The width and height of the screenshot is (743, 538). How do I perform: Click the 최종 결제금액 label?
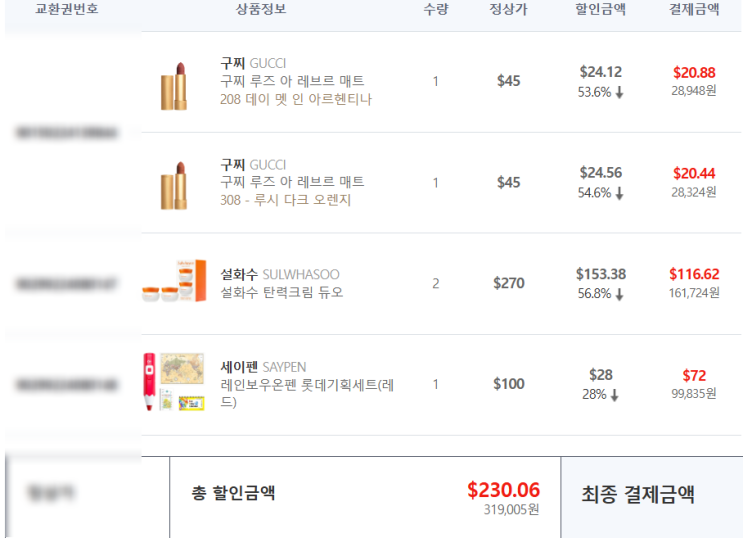tap(638, 494)
